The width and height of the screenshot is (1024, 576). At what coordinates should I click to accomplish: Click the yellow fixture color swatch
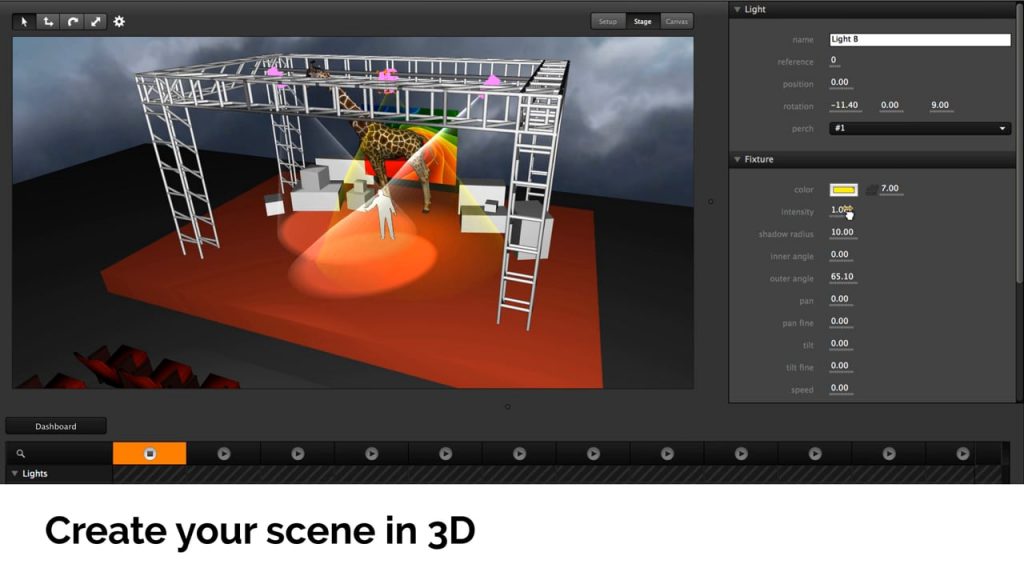tap(843, 189)
